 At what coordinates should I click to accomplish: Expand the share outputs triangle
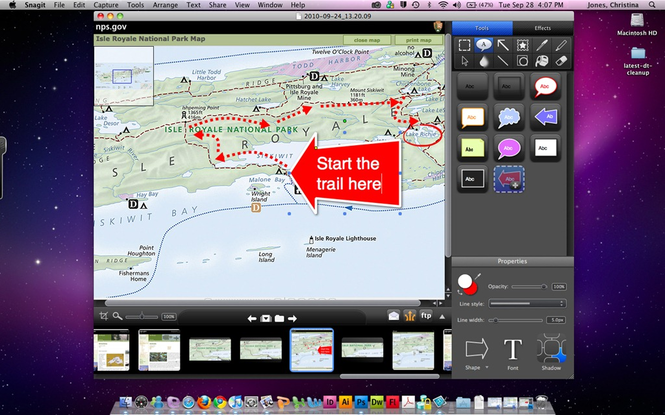click(442, 317)
